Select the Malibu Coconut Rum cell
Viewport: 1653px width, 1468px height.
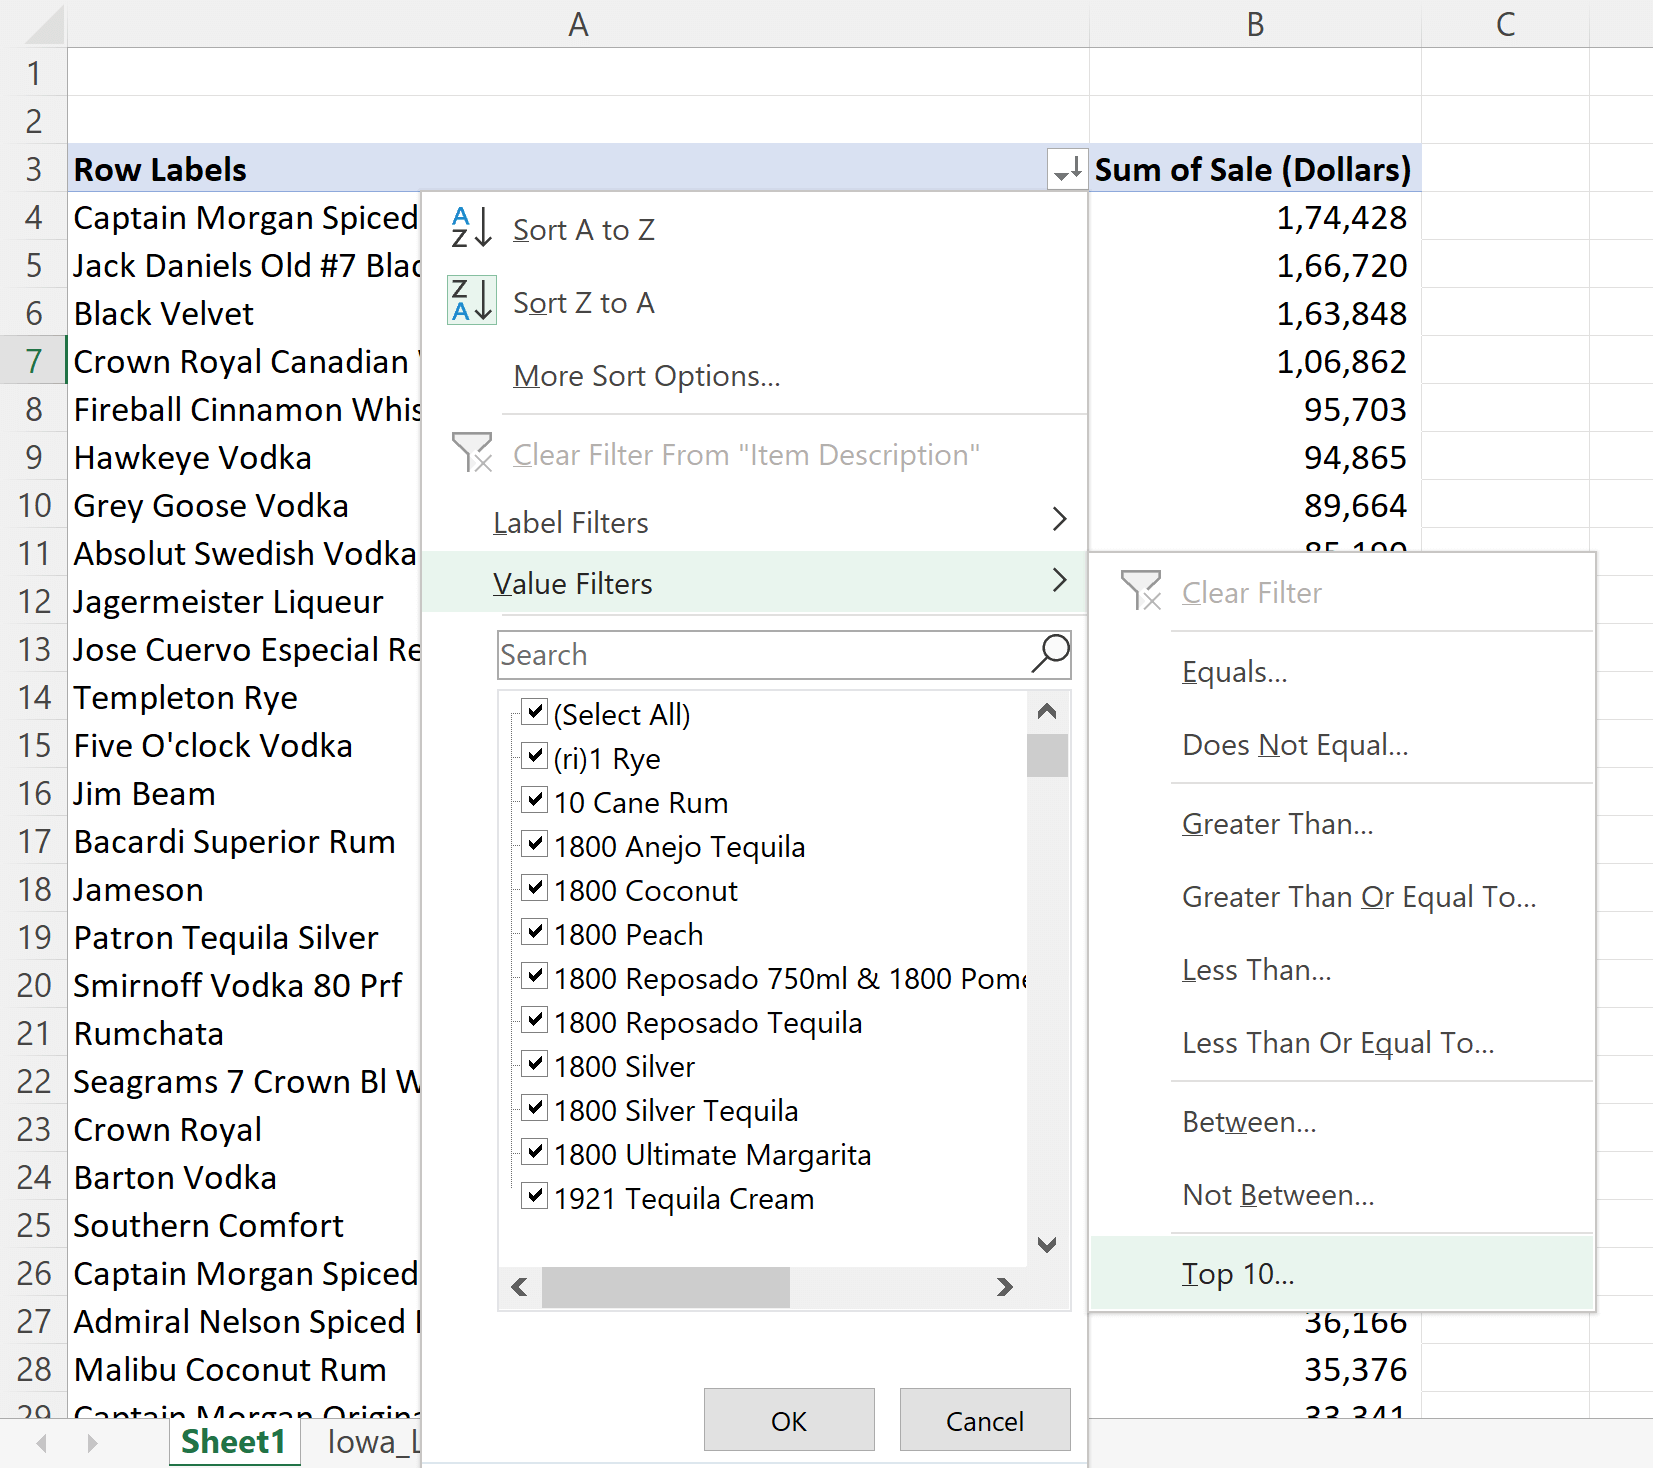point(244,1369)
